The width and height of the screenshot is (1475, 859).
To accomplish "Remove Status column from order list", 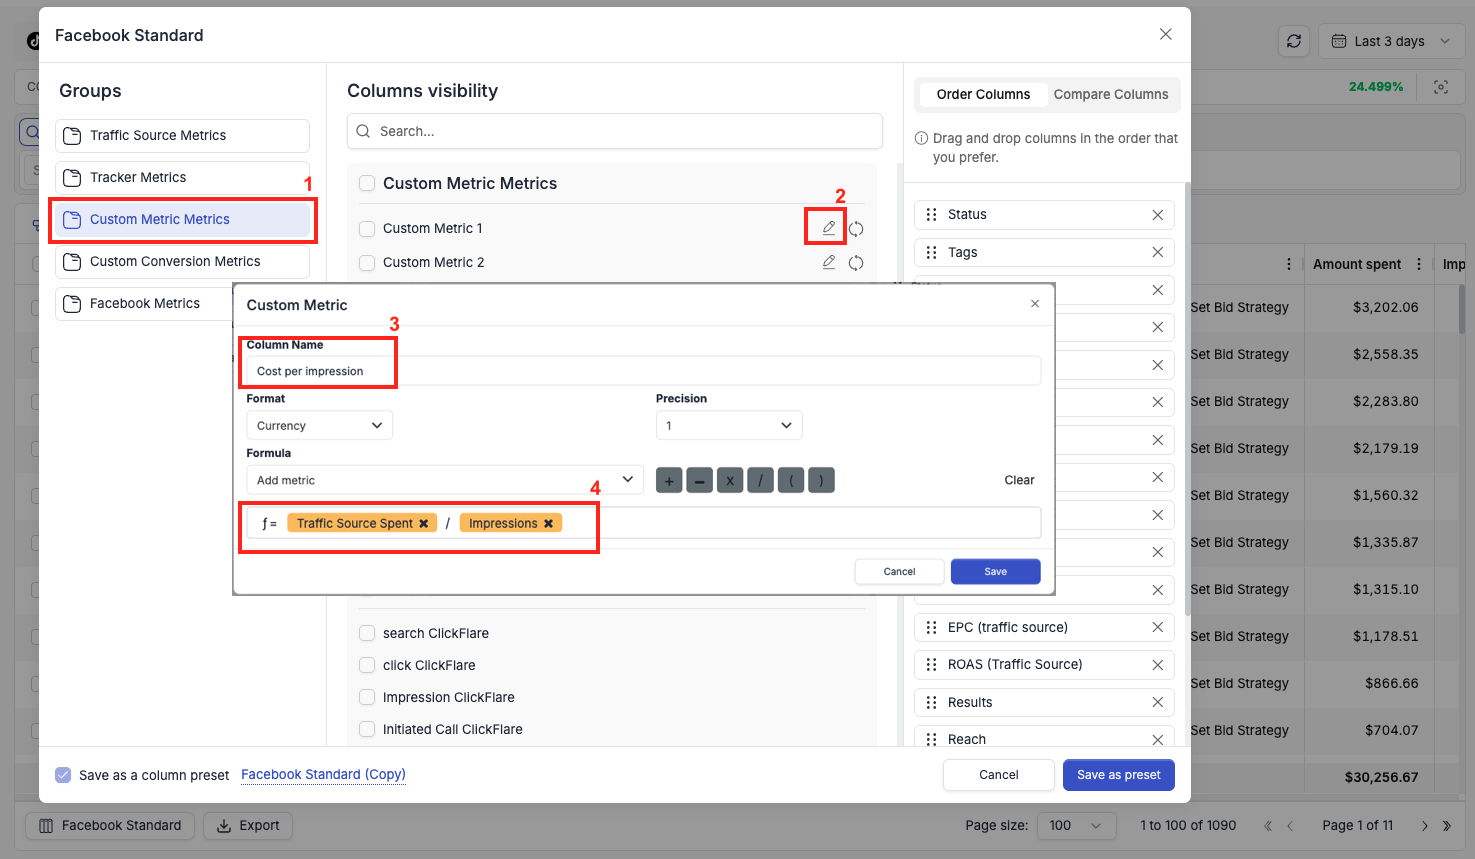I will click(1157, 215).
